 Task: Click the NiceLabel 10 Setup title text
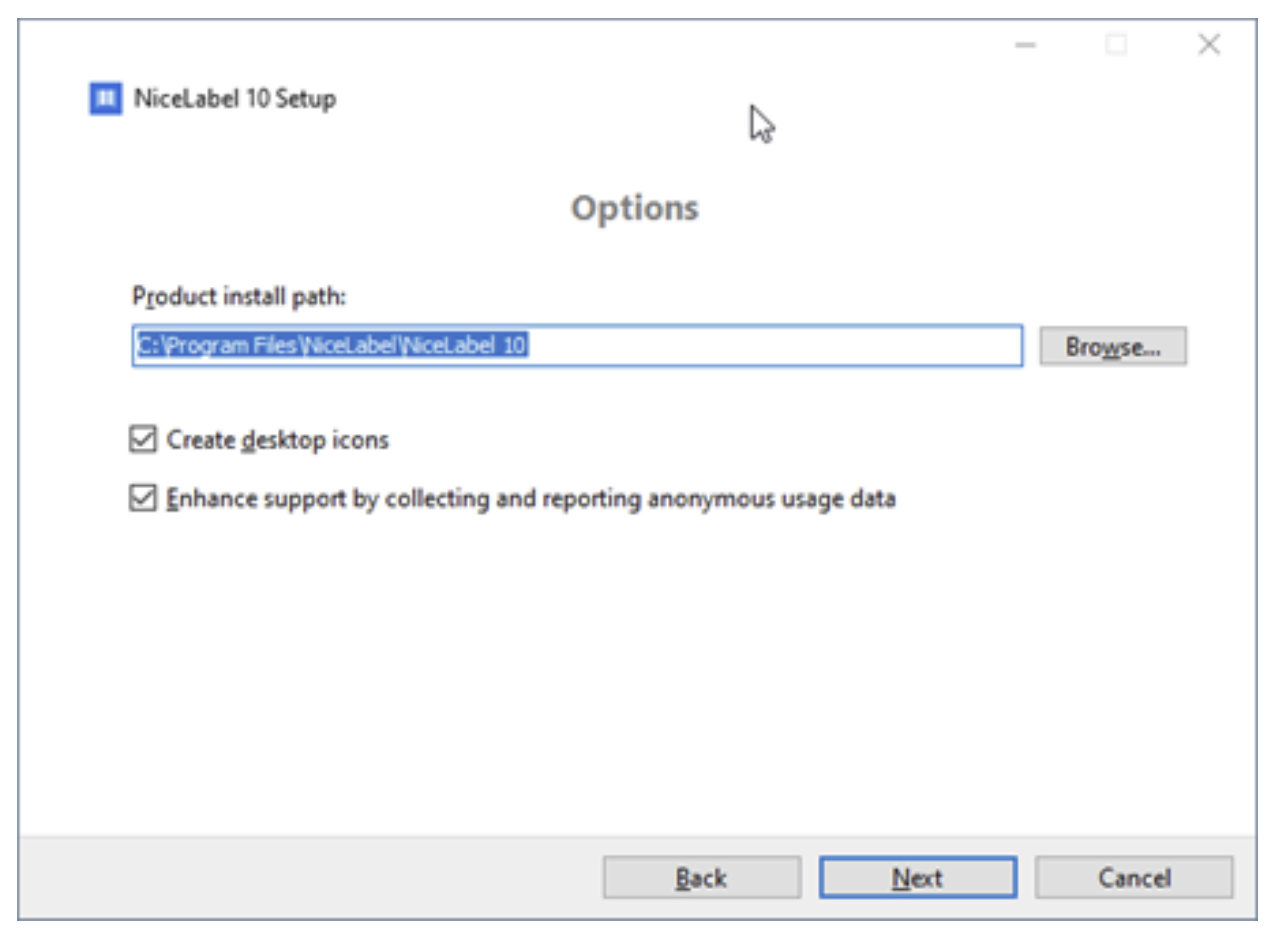235,99
